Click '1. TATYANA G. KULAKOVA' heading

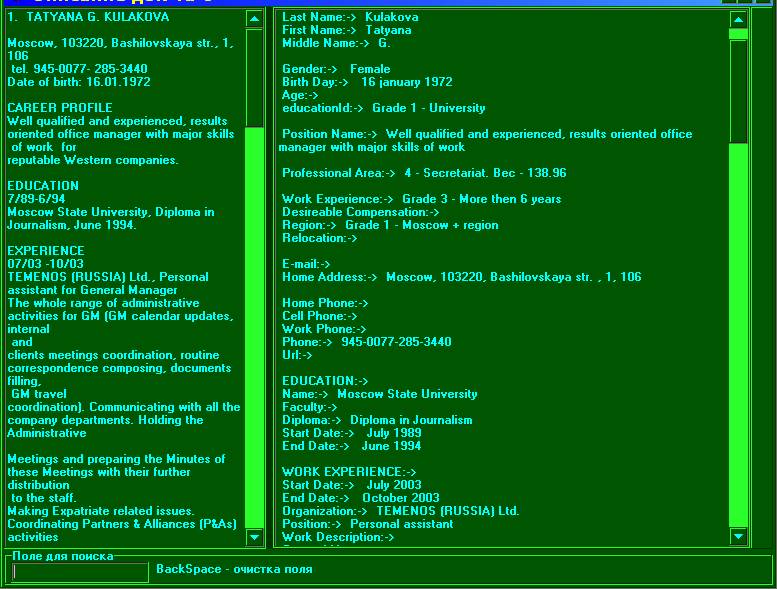pos(88,17)
